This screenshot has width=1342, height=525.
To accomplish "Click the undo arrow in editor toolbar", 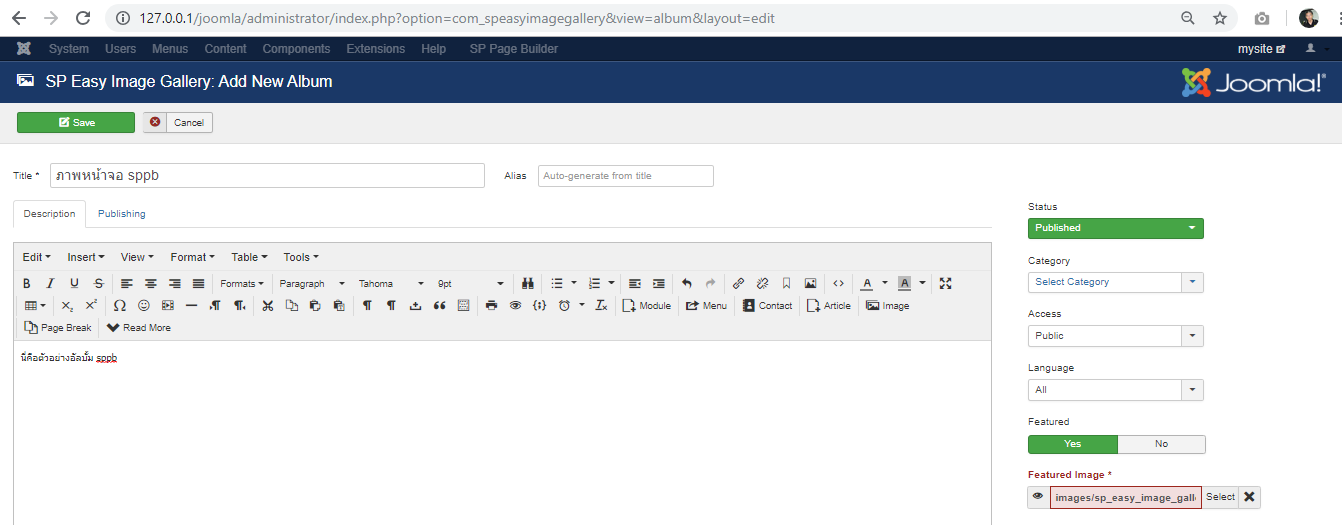I will [x=686, y=284].
